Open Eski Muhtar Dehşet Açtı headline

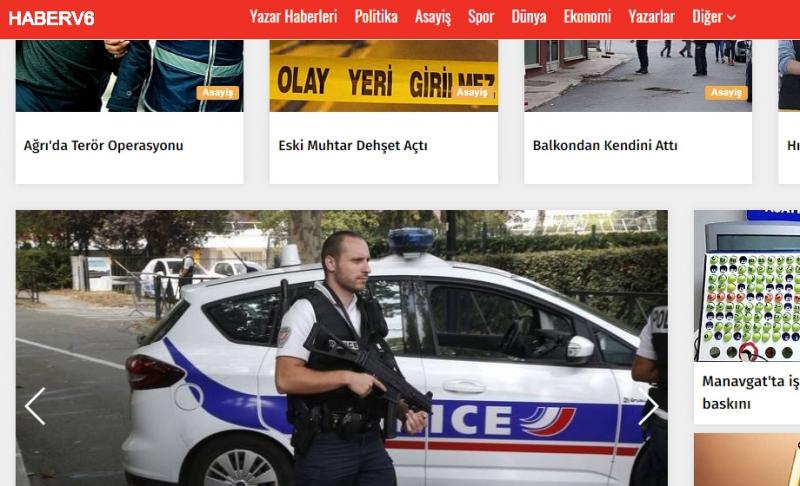tap(353, 146)
